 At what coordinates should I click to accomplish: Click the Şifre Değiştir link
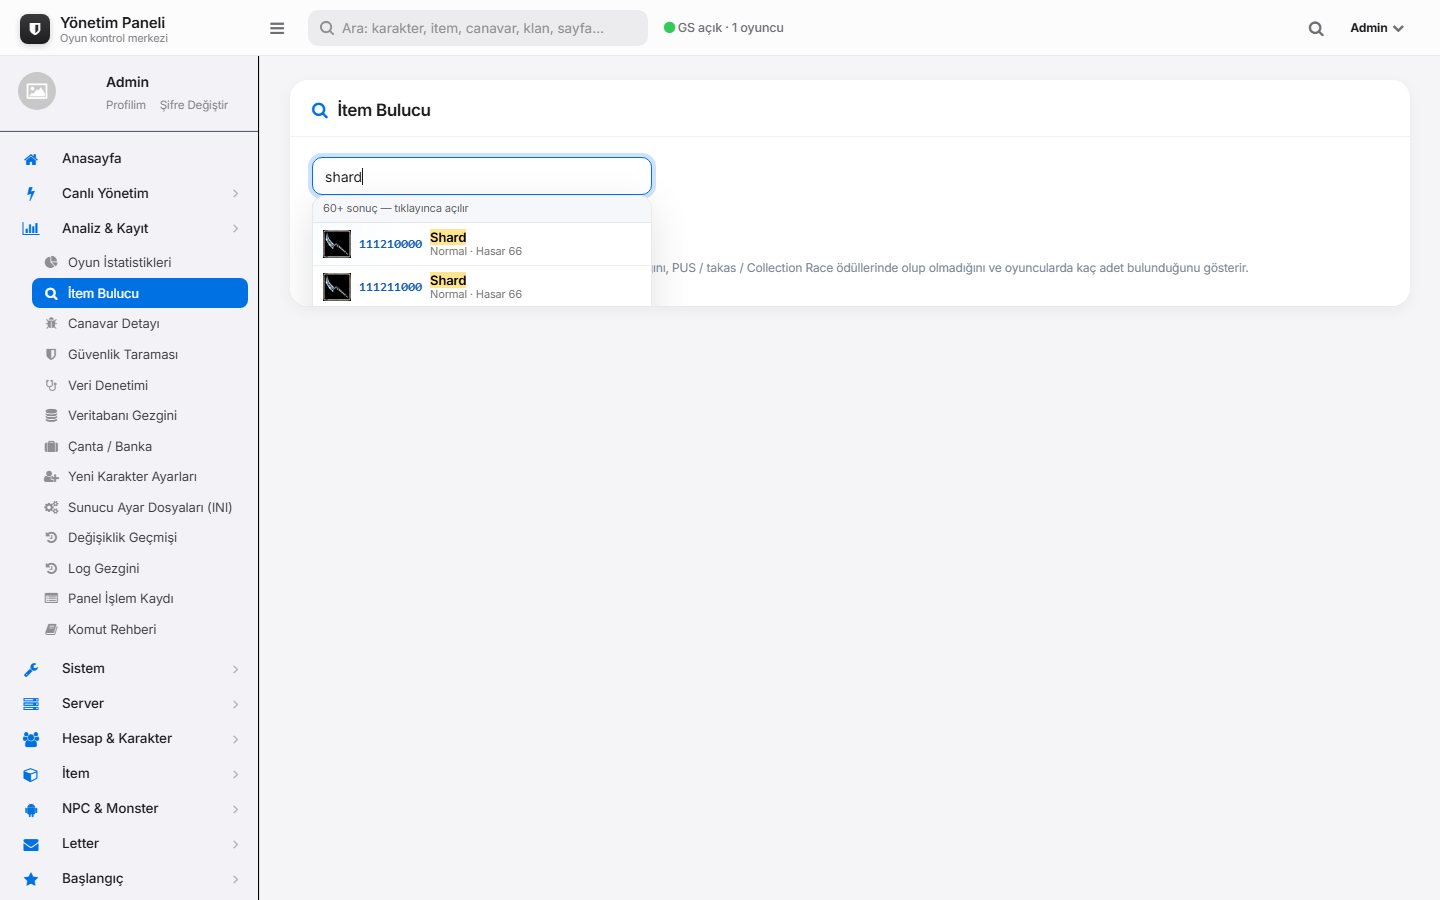tap(194, 105)
